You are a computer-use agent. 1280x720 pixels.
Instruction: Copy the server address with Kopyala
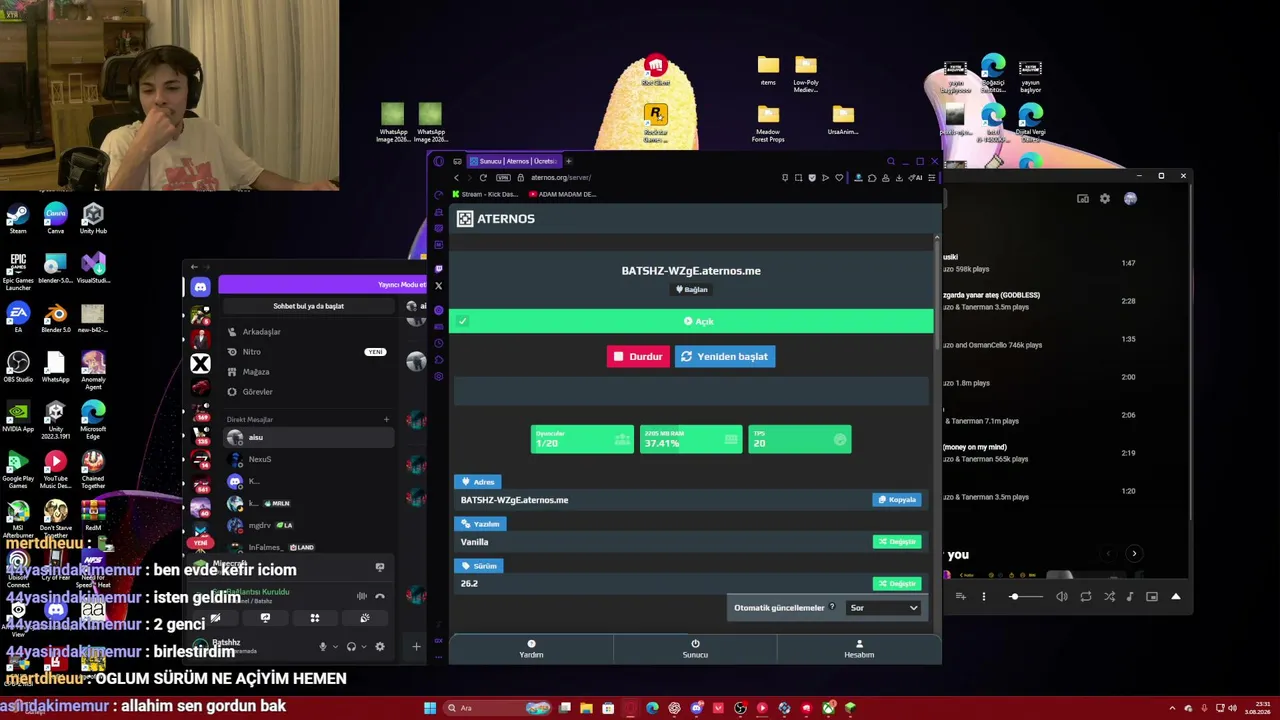point(897,499)
